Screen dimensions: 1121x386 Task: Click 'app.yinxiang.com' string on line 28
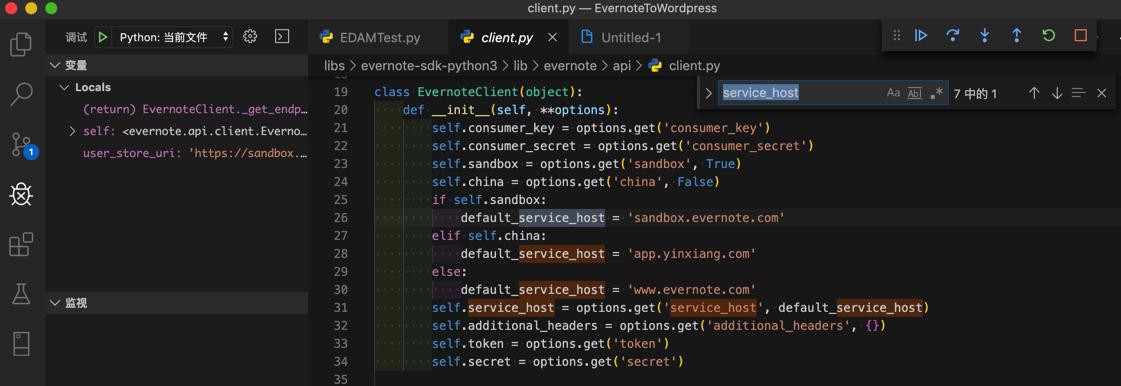[x=692, y=254]
